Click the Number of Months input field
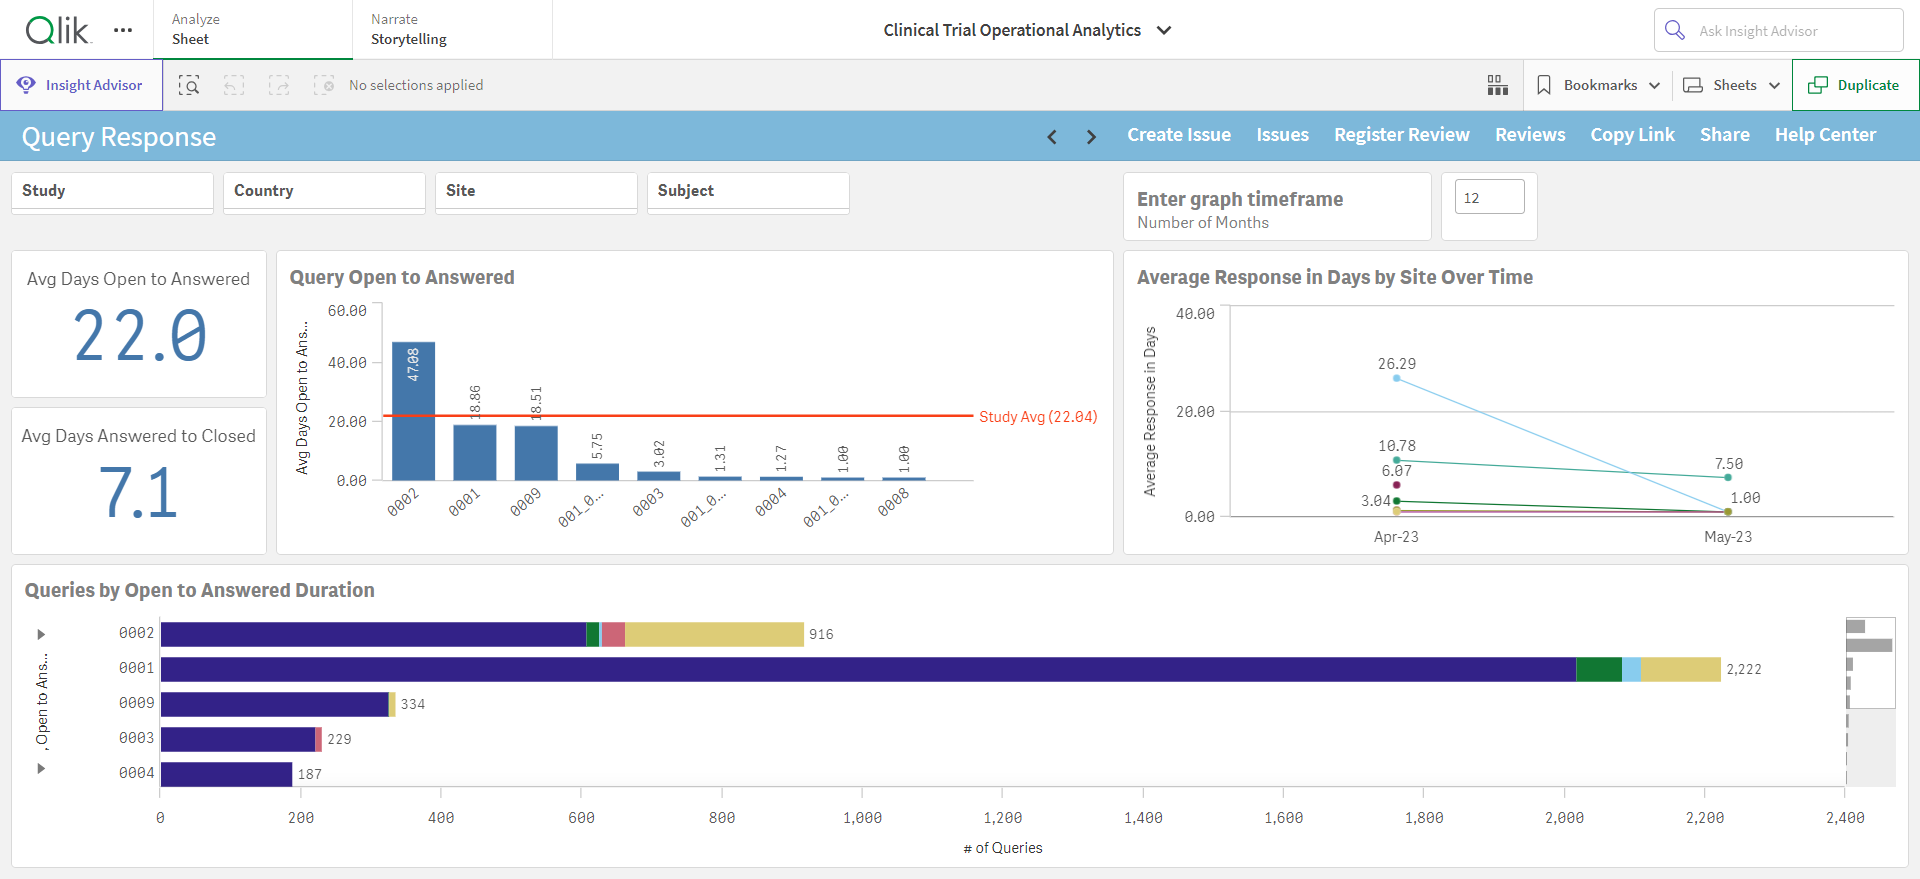The height and width of the screenshot is (879, 1920). pyautogui.click(x=1489, y=197)
